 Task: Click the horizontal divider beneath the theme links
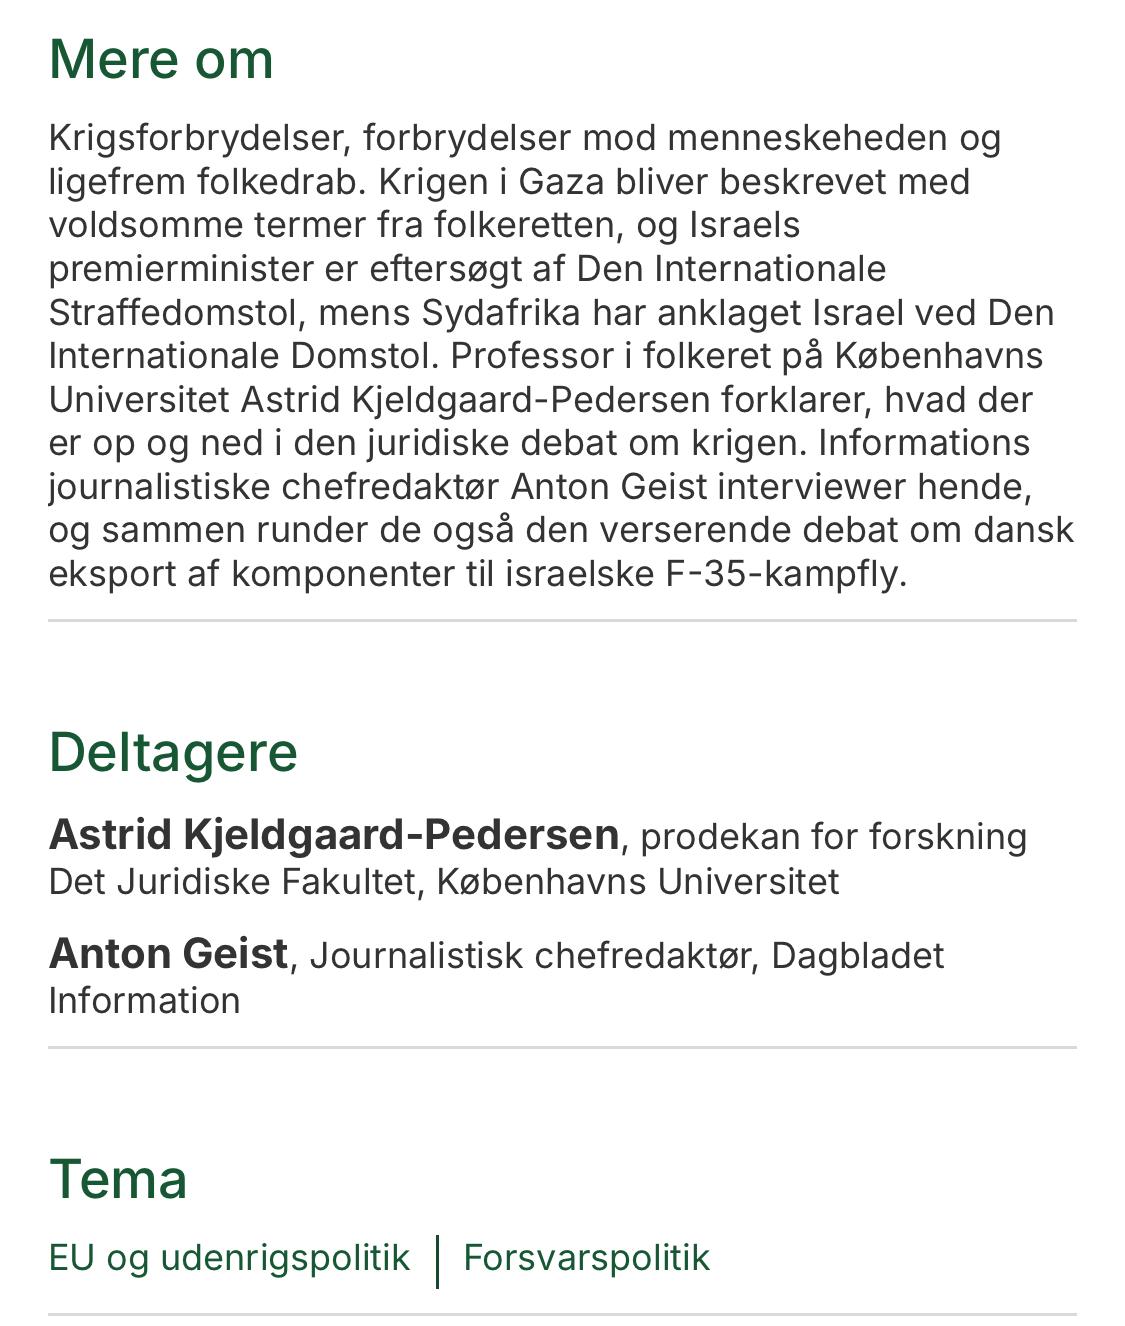(562, 1314)
